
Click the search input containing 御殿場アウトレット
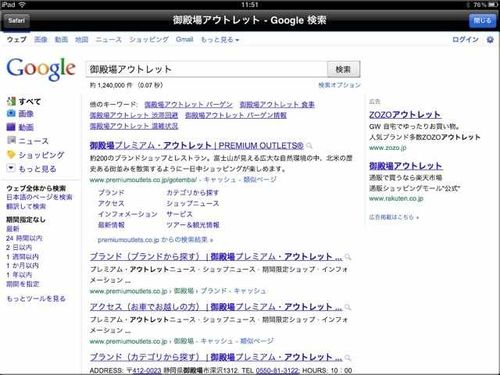coord(207,69)
